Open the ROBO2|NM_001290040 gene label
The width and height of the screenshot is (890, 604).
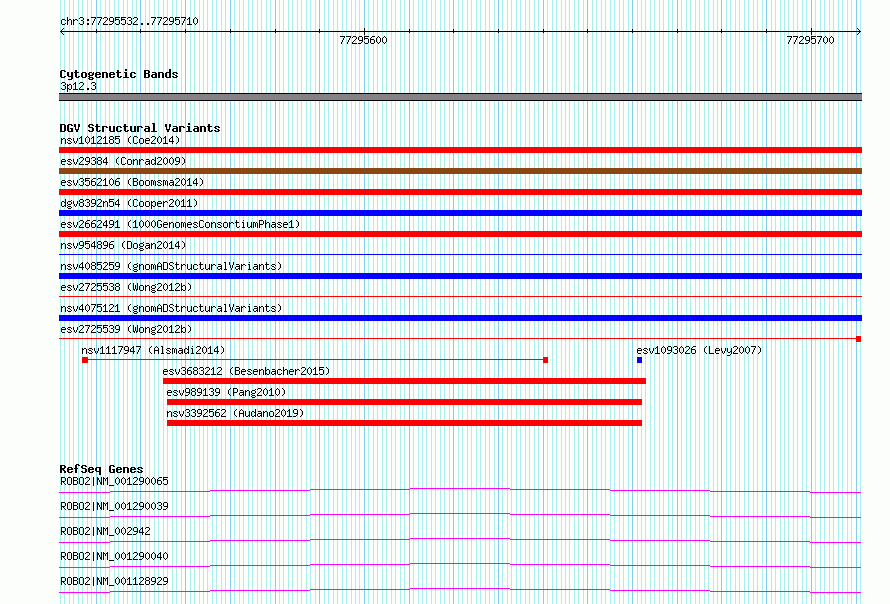(x=114, y=556)
